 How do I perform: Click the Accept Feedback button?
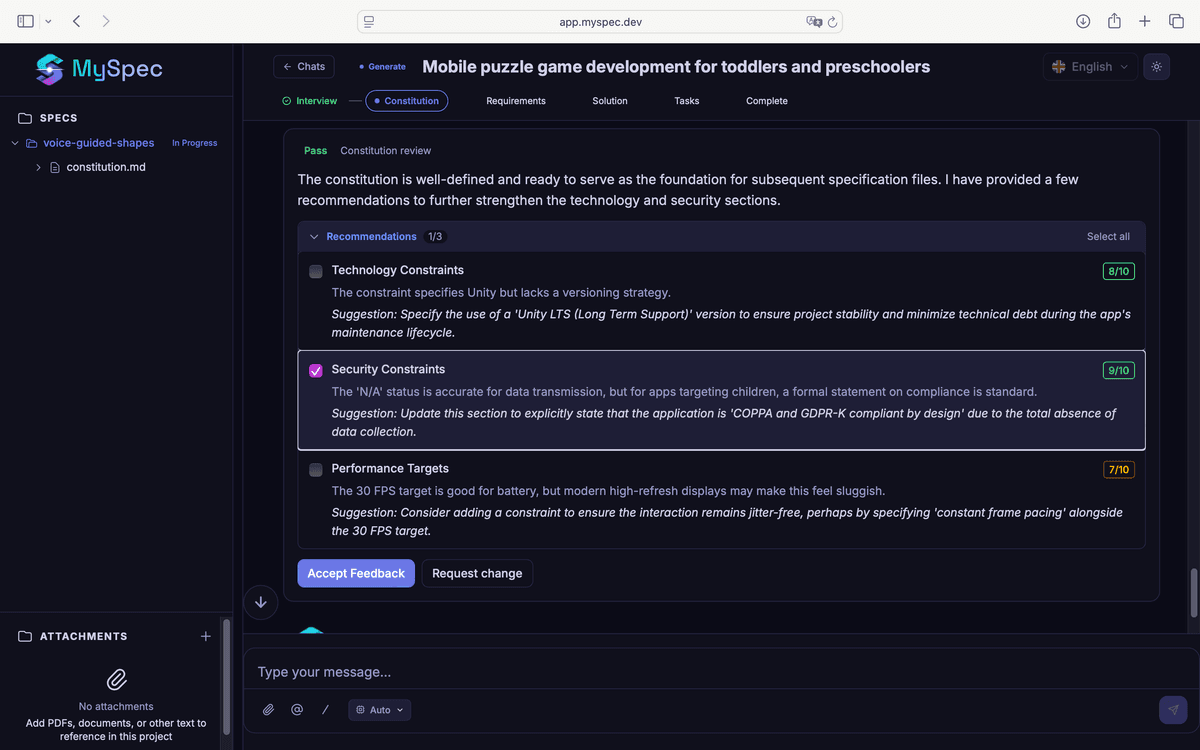pos(356,573)
